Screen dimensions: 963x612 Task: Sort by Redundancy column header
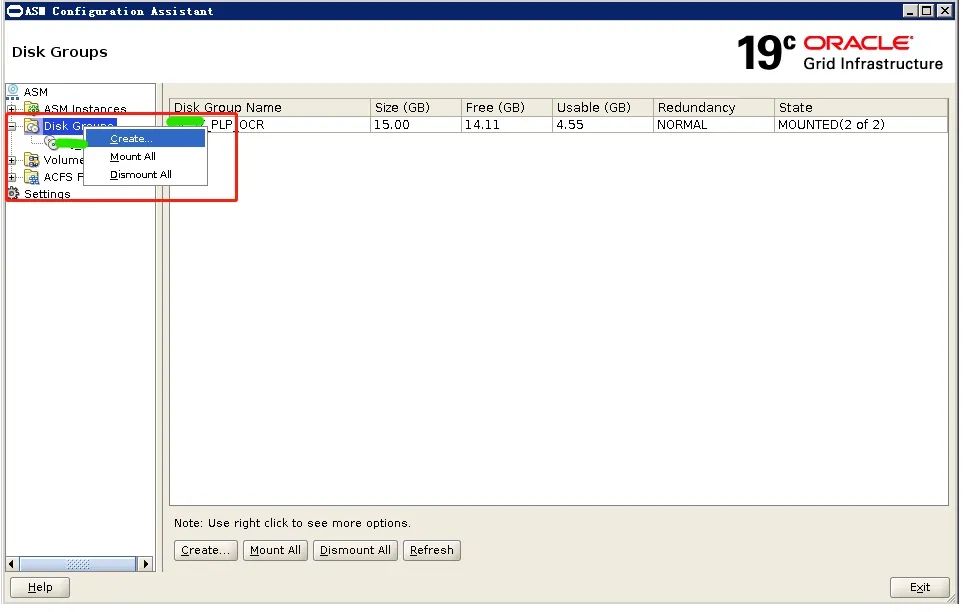pyautogui.click(x=714, y=108)
